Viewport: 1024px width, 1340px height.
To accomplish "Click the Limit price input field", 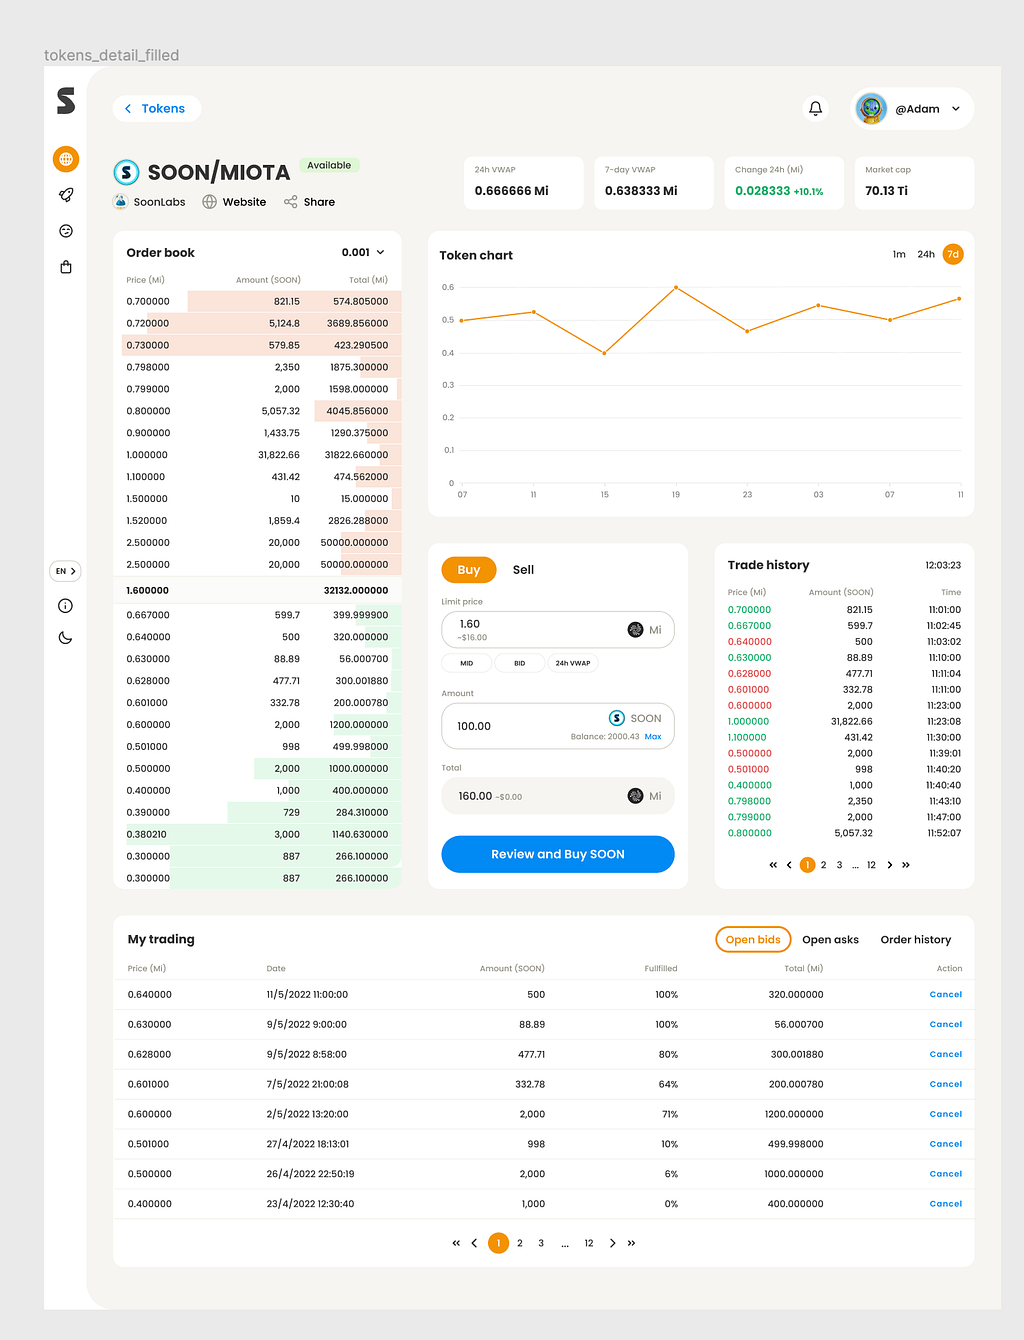I will pos(558,630).
